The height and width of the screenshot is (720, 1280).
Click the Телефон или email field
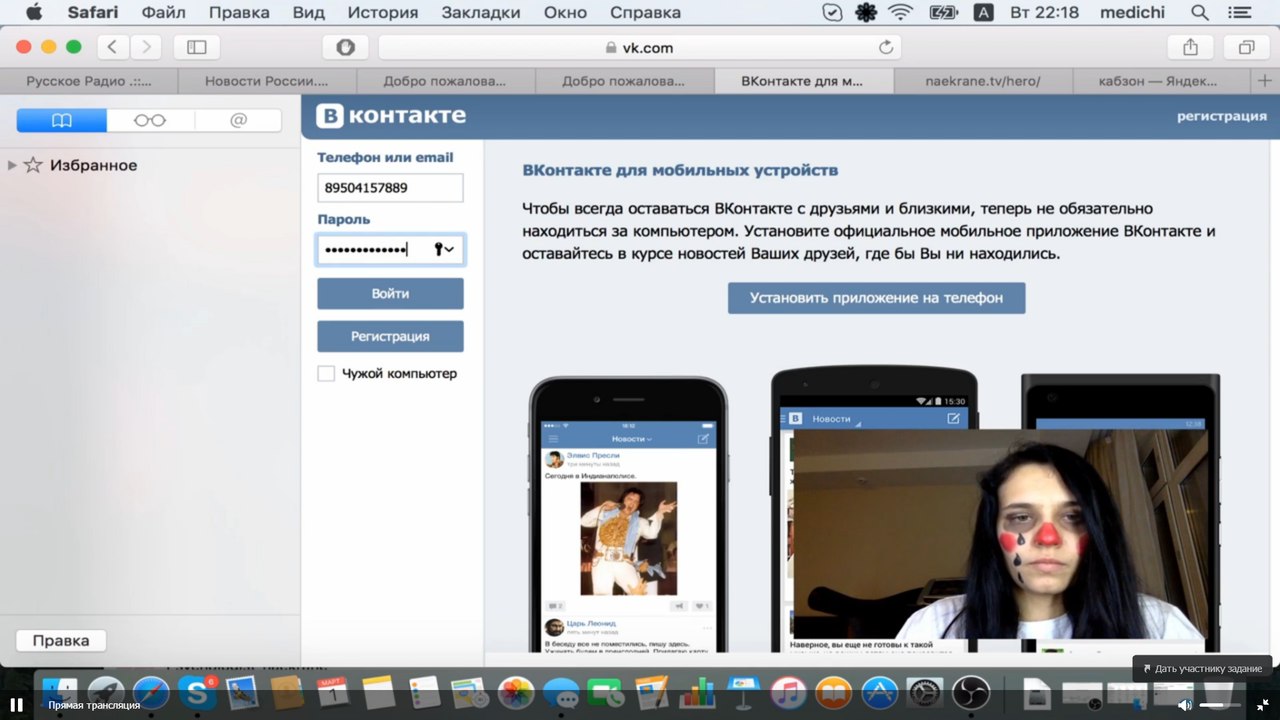click(x=390, y=187)
